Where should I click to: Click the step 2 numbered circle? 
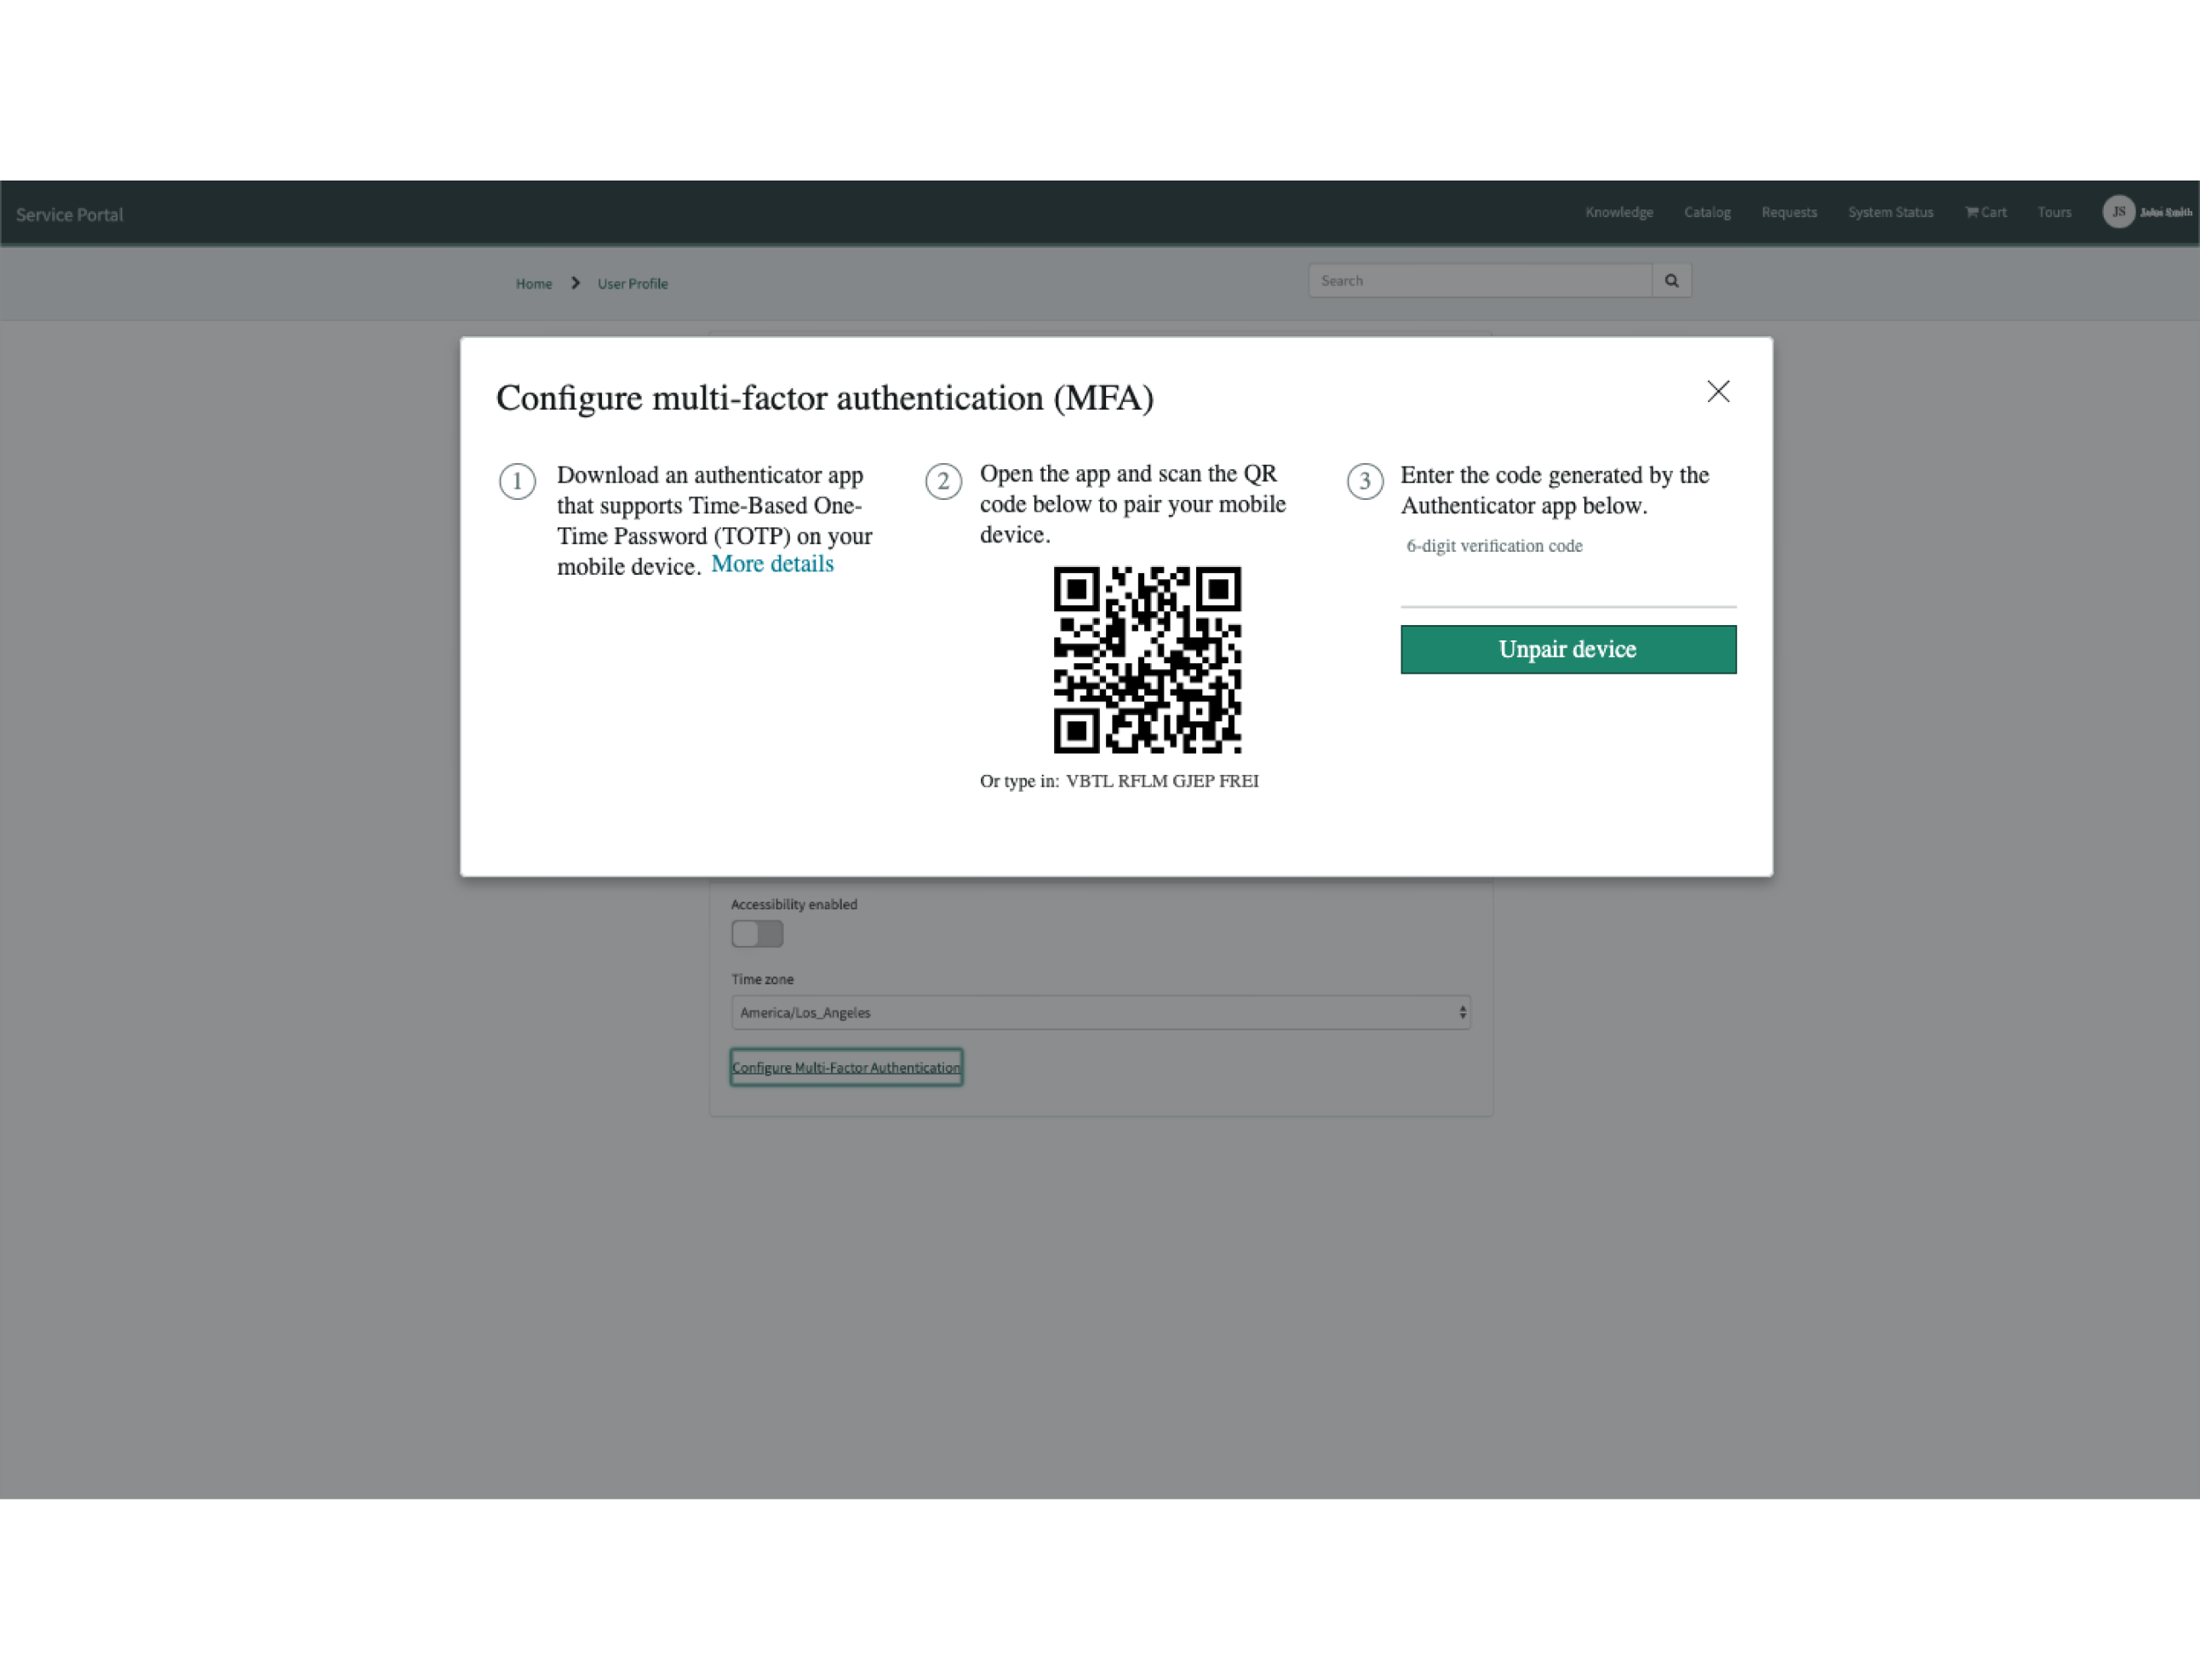point(943,481)
